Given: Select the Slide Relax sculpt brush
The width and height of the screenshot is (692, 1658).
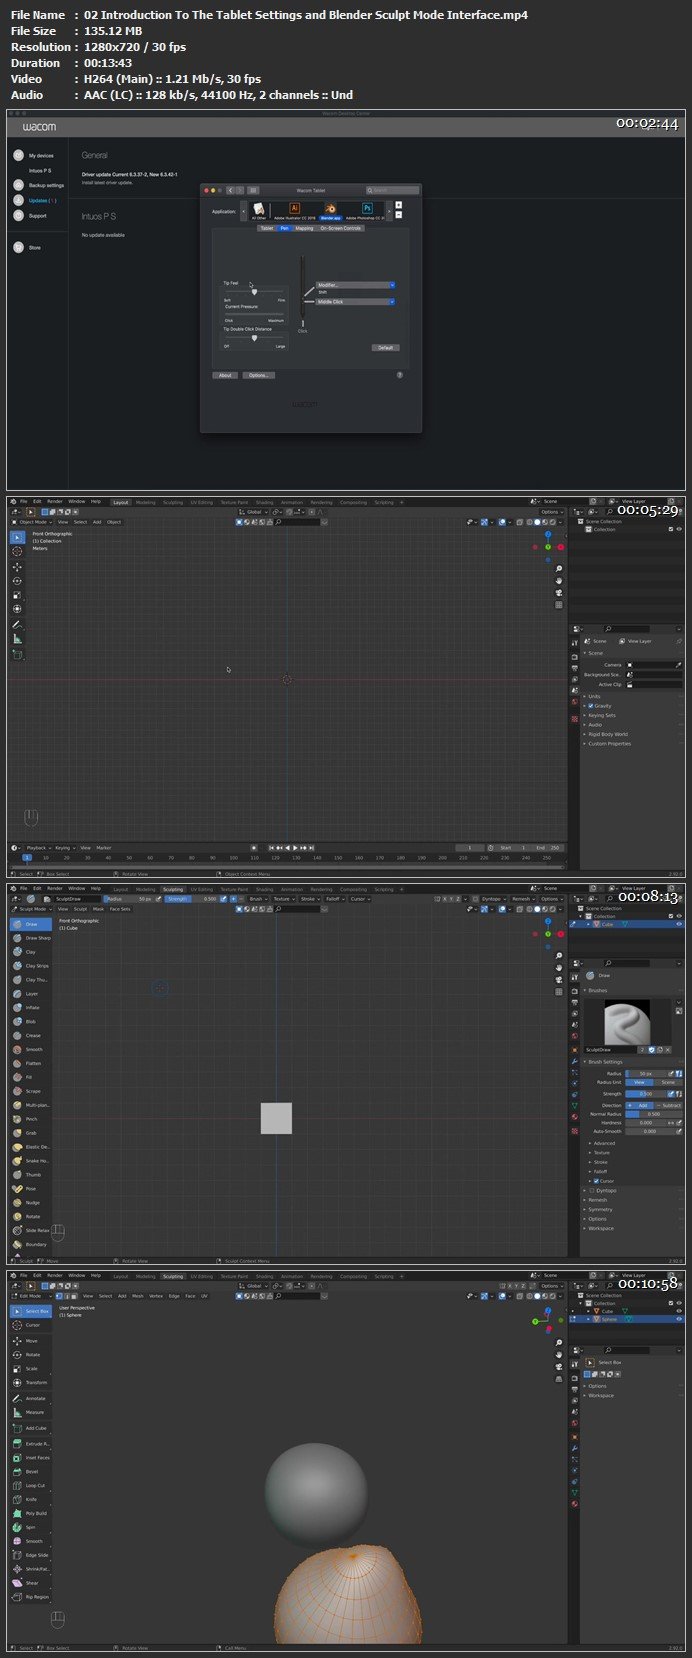Looking at the screenshot, I should (31, 1231).
